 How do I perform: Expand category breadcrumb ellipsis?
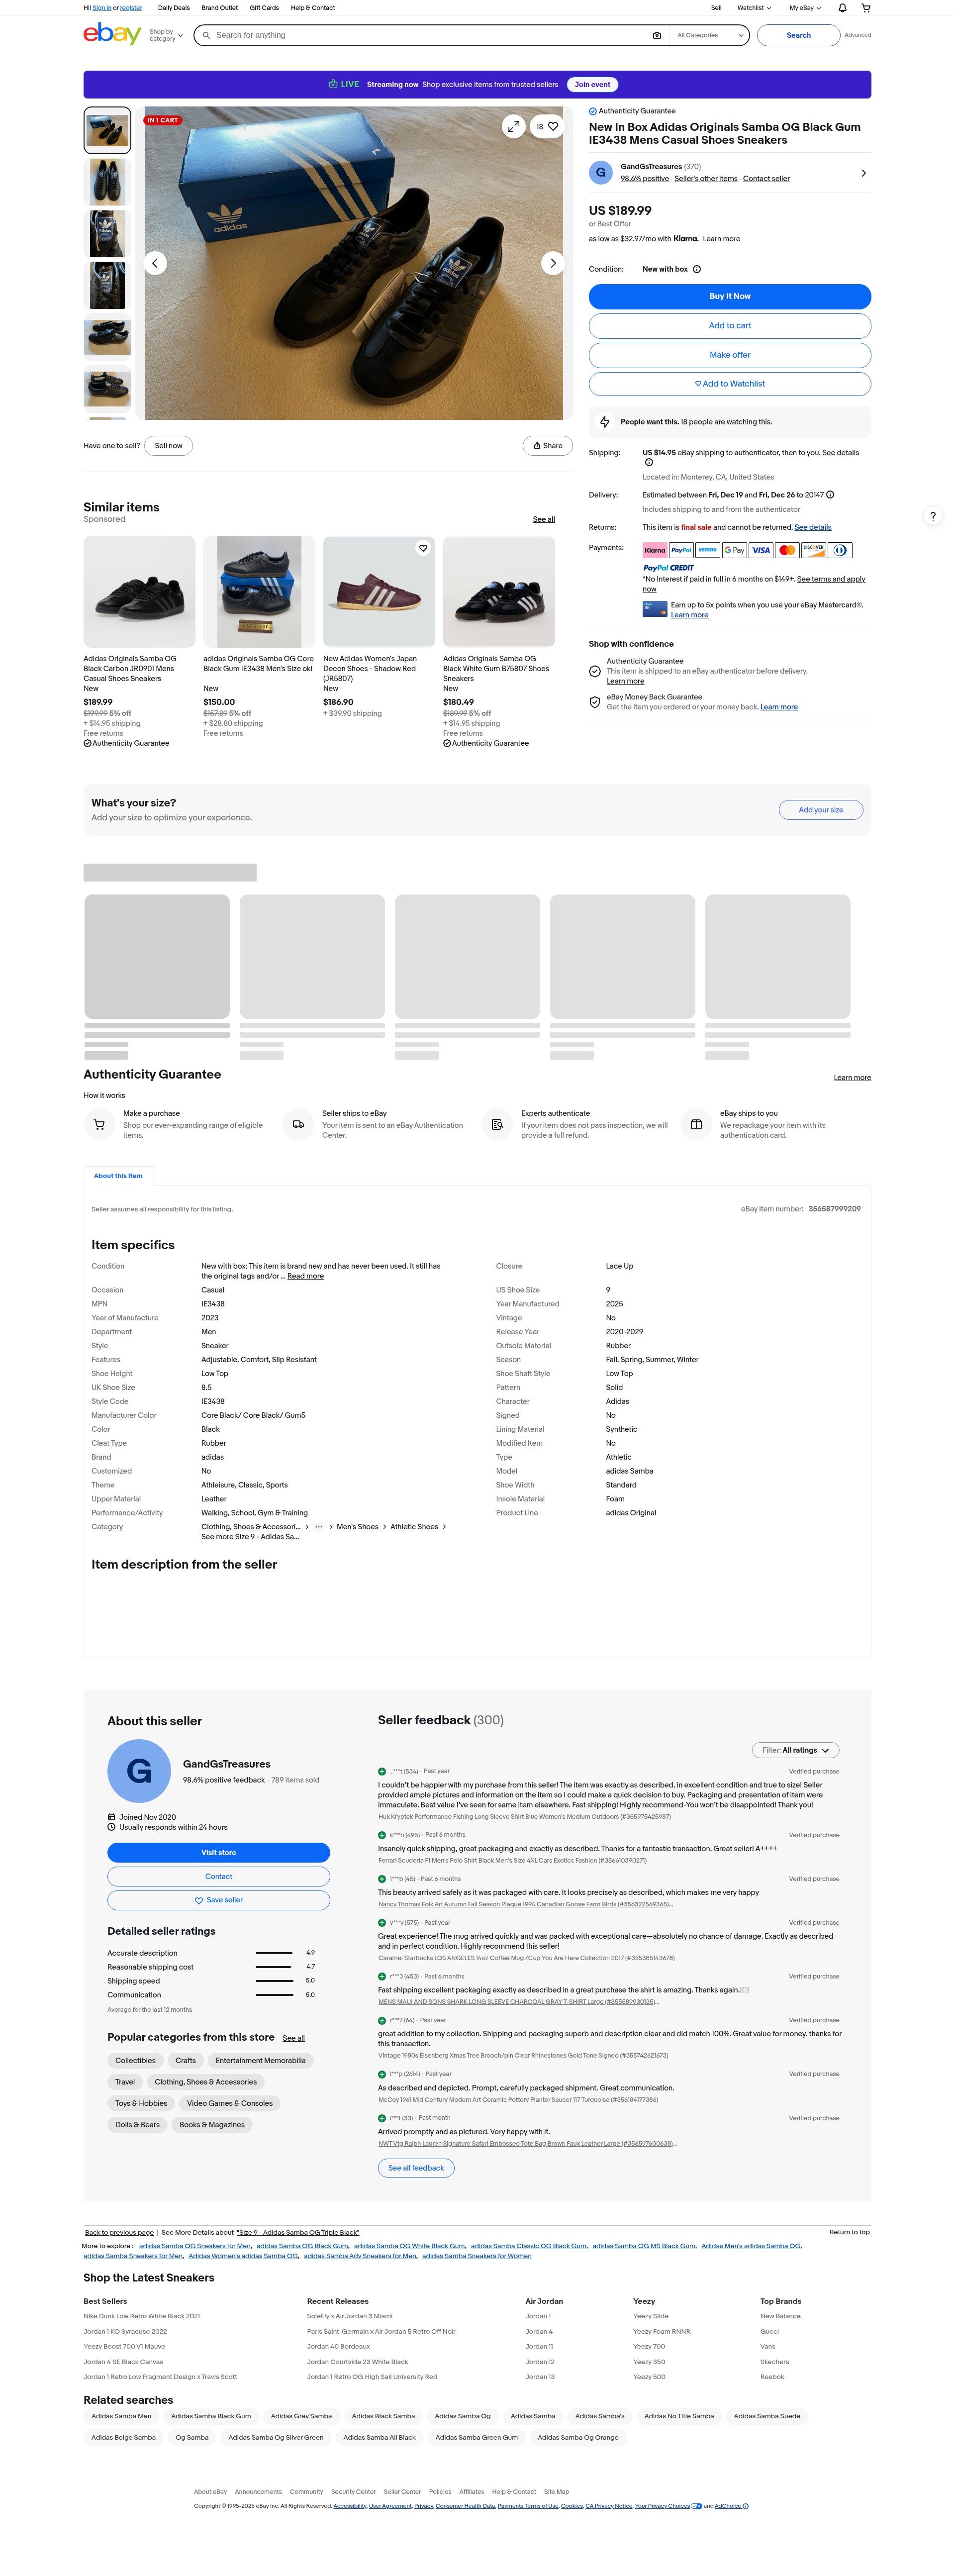tap(319, 1527)
